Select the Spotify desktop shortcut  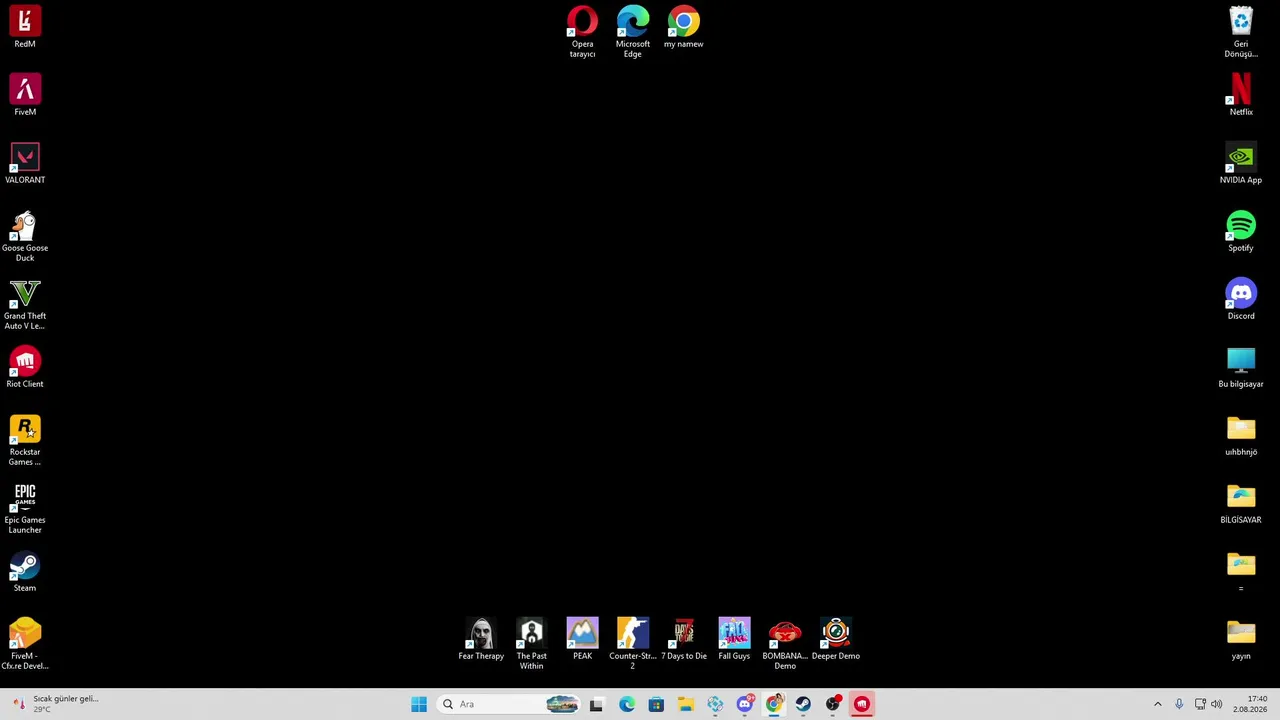click(1241, 231)
